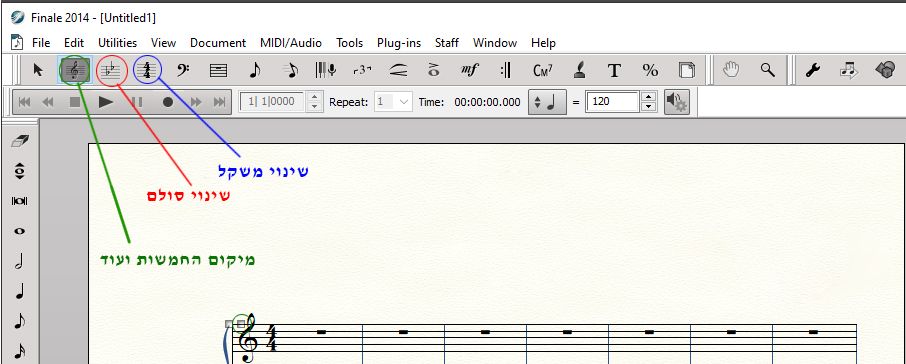This screenshot has width=906, height=364.
Task: Open the Plug-ins menu
Action: 399,43
